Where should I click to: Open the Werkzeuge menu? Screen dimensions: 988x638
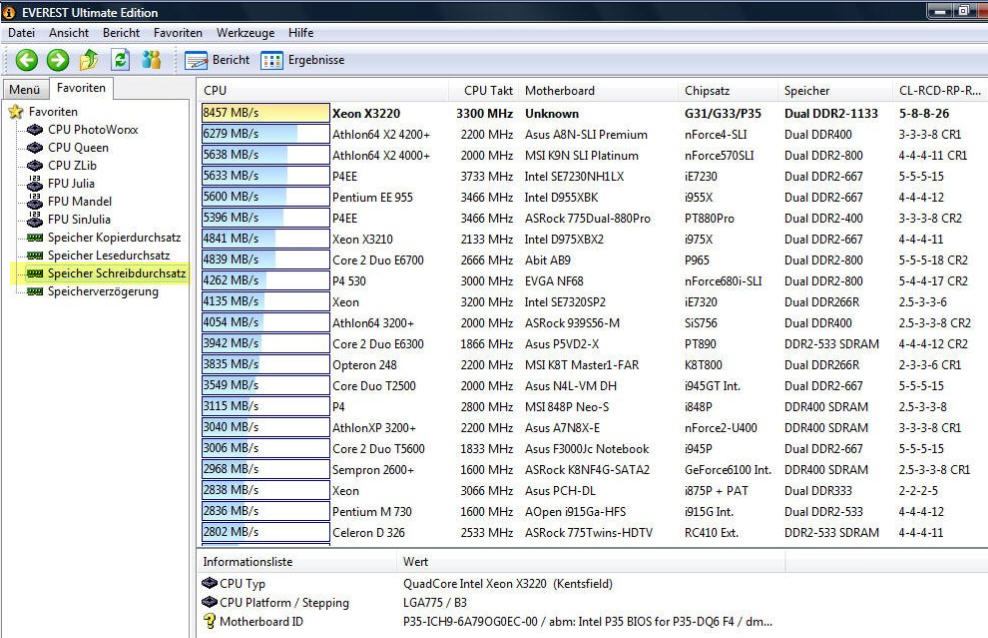pos(245,33)
